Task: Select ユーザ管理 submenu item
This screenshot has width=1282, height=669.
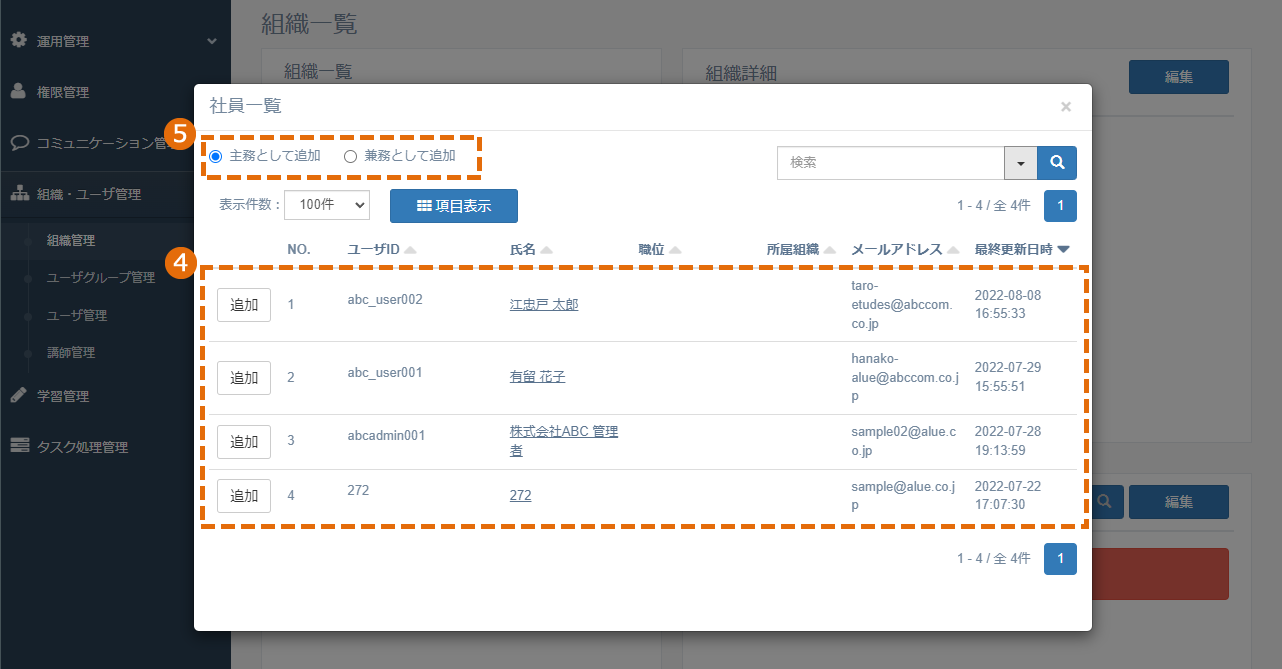Action: (x=77, y=315)
